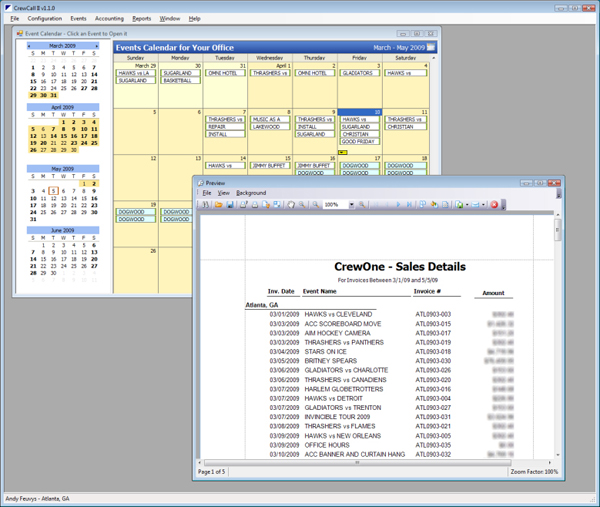This screenshot has width=600, height=507.
Task: Open the dropdown arrow next to Export icon
Action: 467,205
